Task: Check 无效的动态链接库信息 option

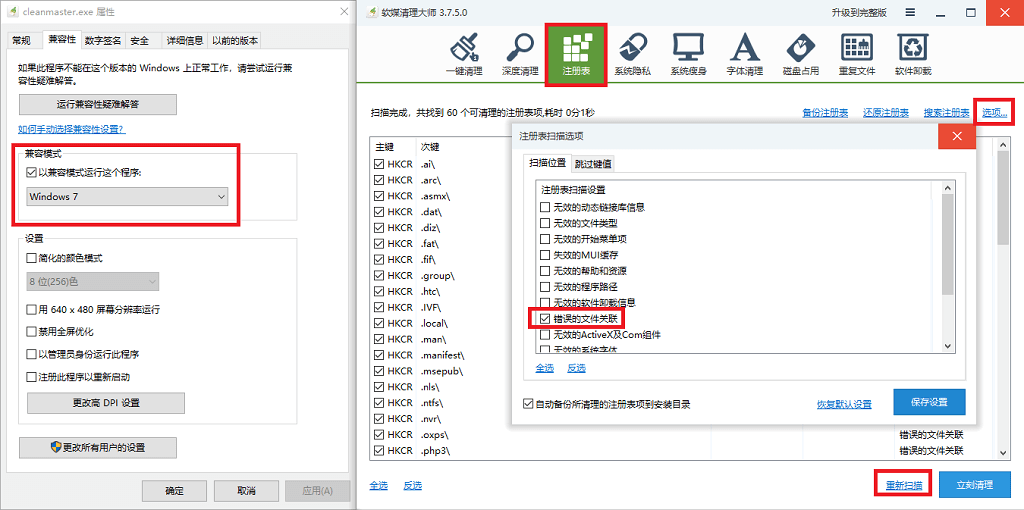Action: tap(545, 207)
